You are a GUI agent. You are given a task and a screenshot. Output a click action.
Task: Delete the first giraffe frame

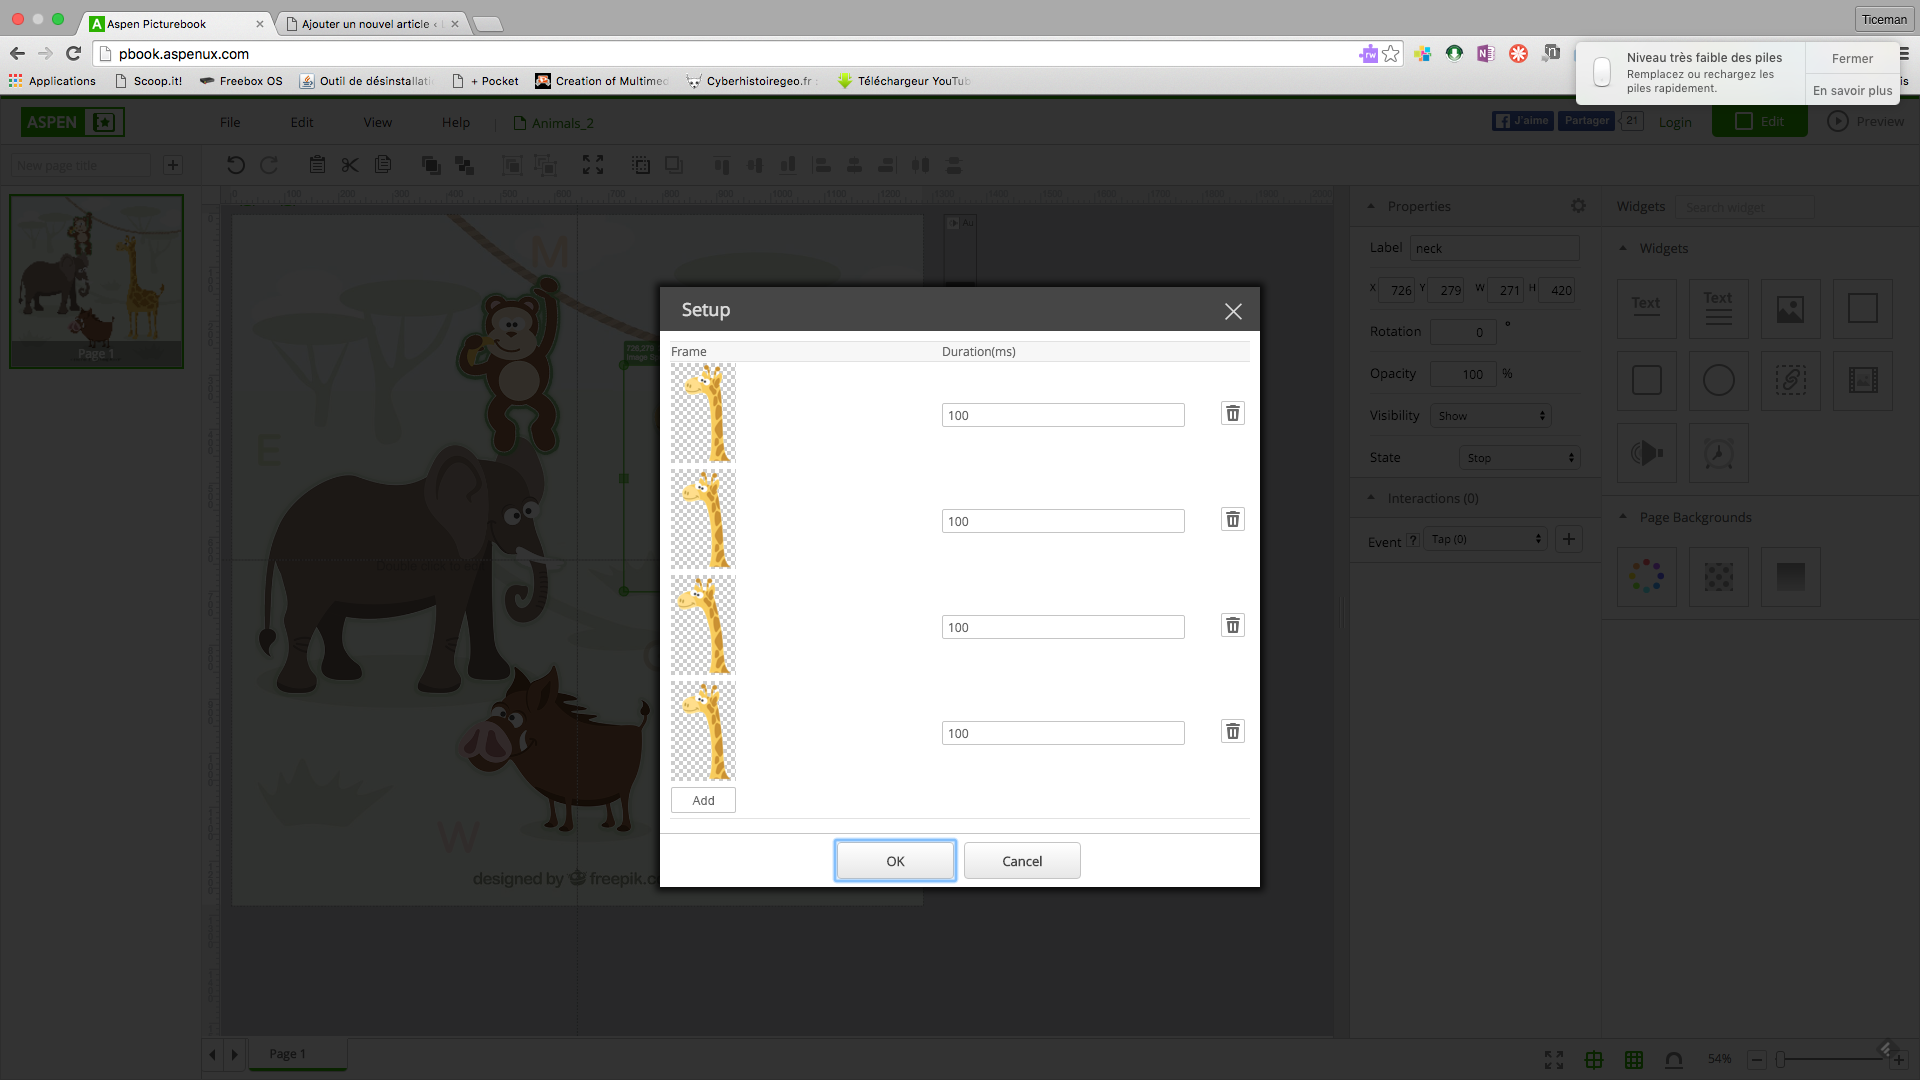coord(1233,413)
